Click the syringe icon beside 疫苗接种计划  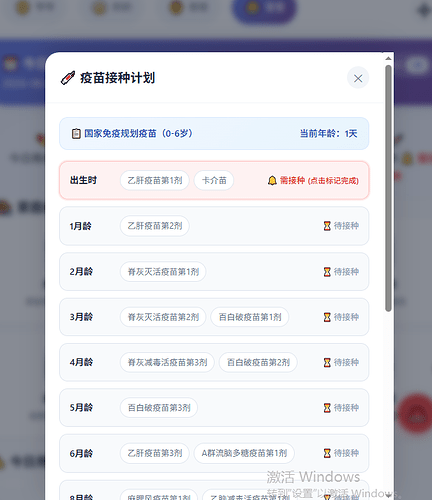click(x=68, y=78)
